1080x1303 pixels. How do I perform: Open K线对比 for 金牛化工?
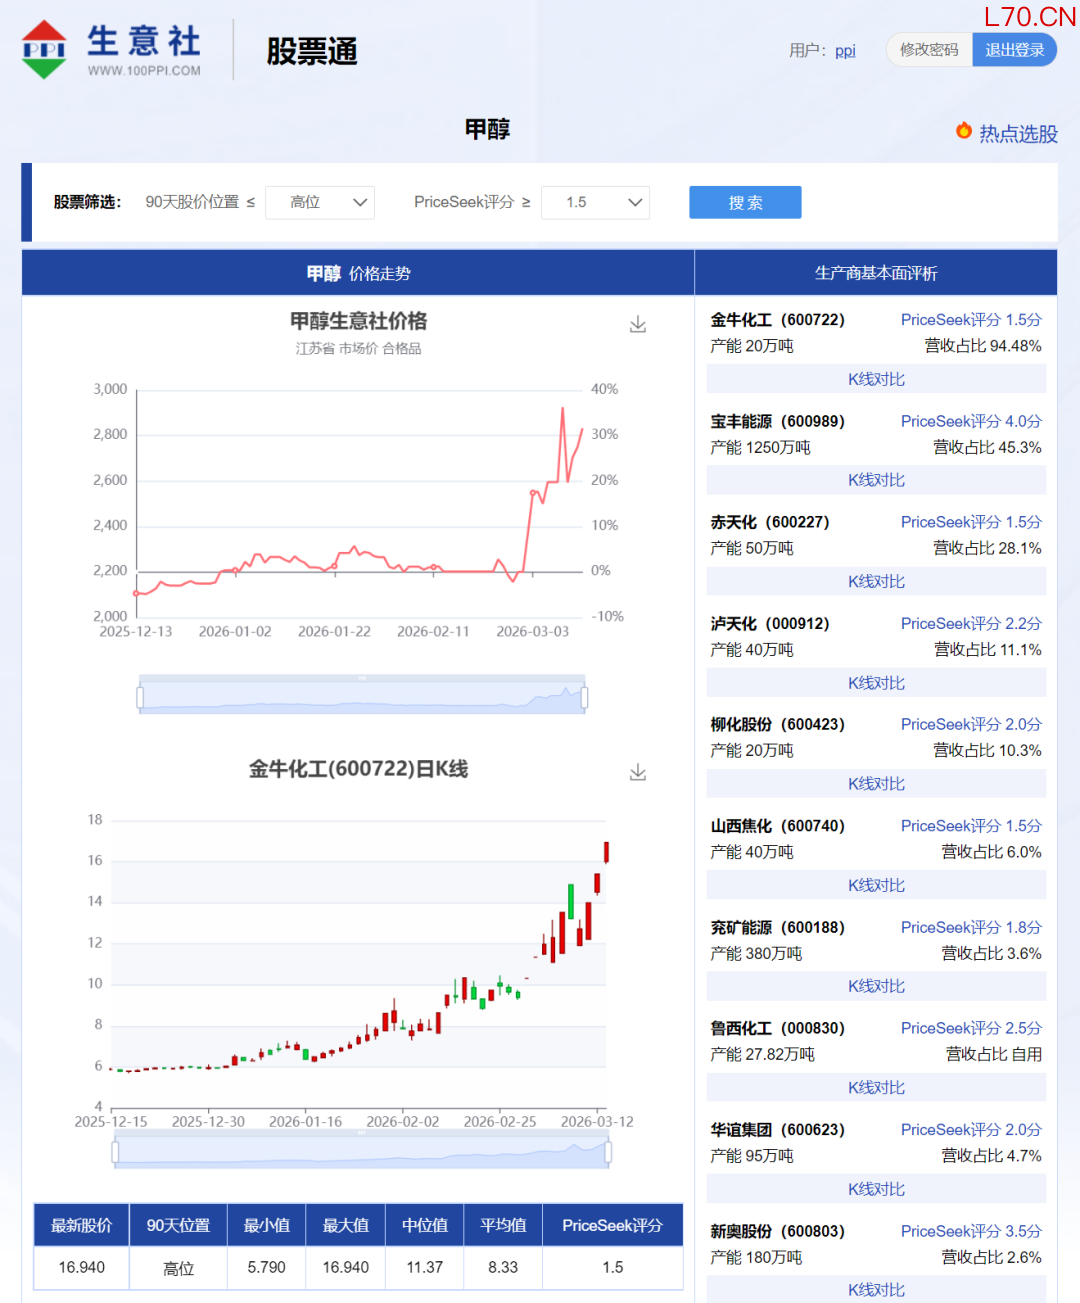(x=876, y=379)
